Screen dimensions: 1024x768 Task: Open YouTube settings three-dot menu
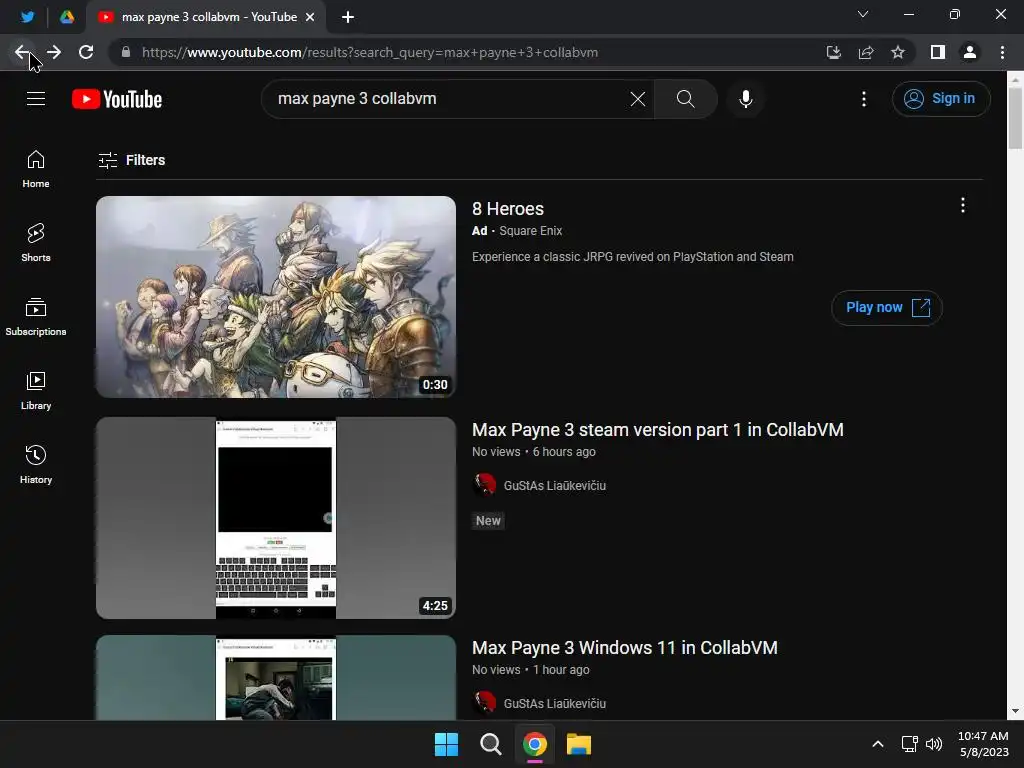point(863,99)
